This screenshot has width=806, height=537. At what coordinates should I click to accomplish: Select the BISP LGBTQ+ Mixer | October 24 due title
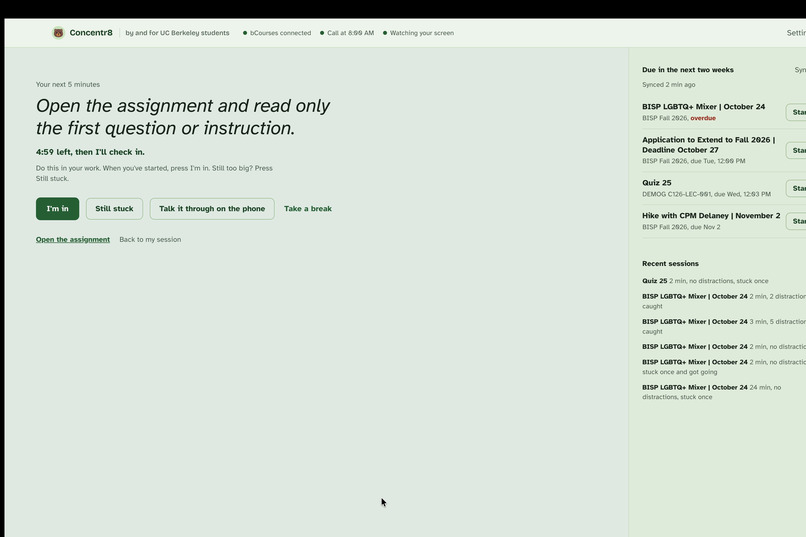[x=703, y=107]
